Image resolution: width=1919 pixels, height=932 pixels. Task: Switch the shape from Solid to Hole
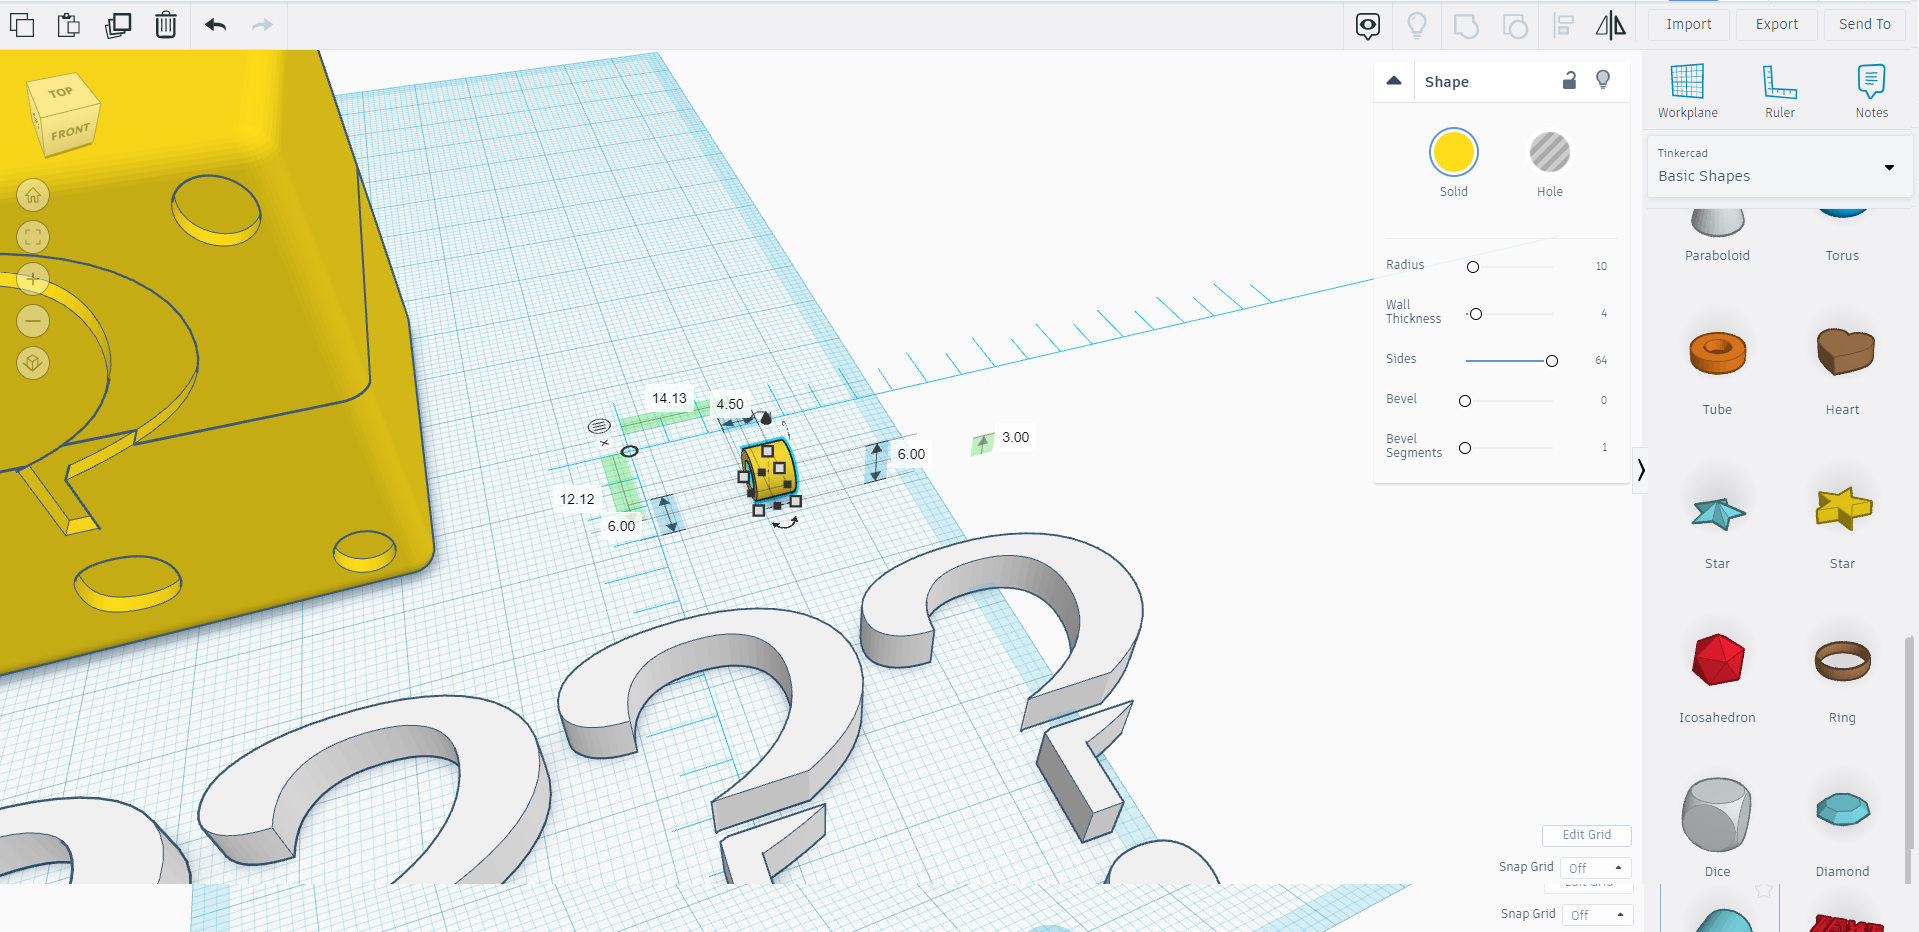pos(1549,152)
